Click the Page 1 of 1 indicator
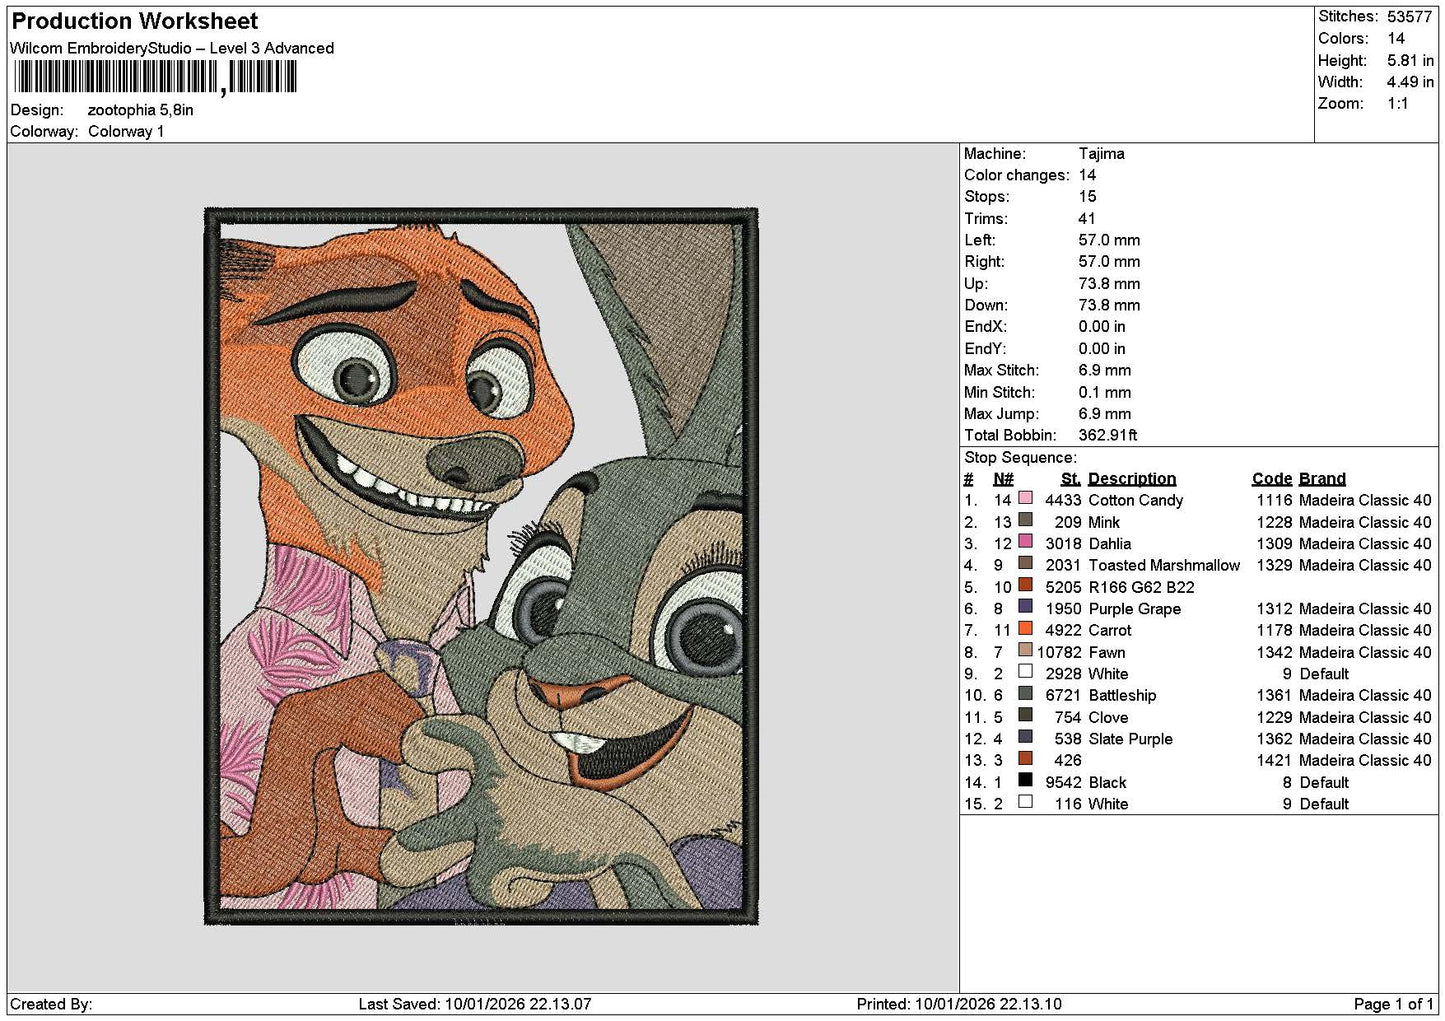The image size is (1445, 1021). pos(1394,1004)
